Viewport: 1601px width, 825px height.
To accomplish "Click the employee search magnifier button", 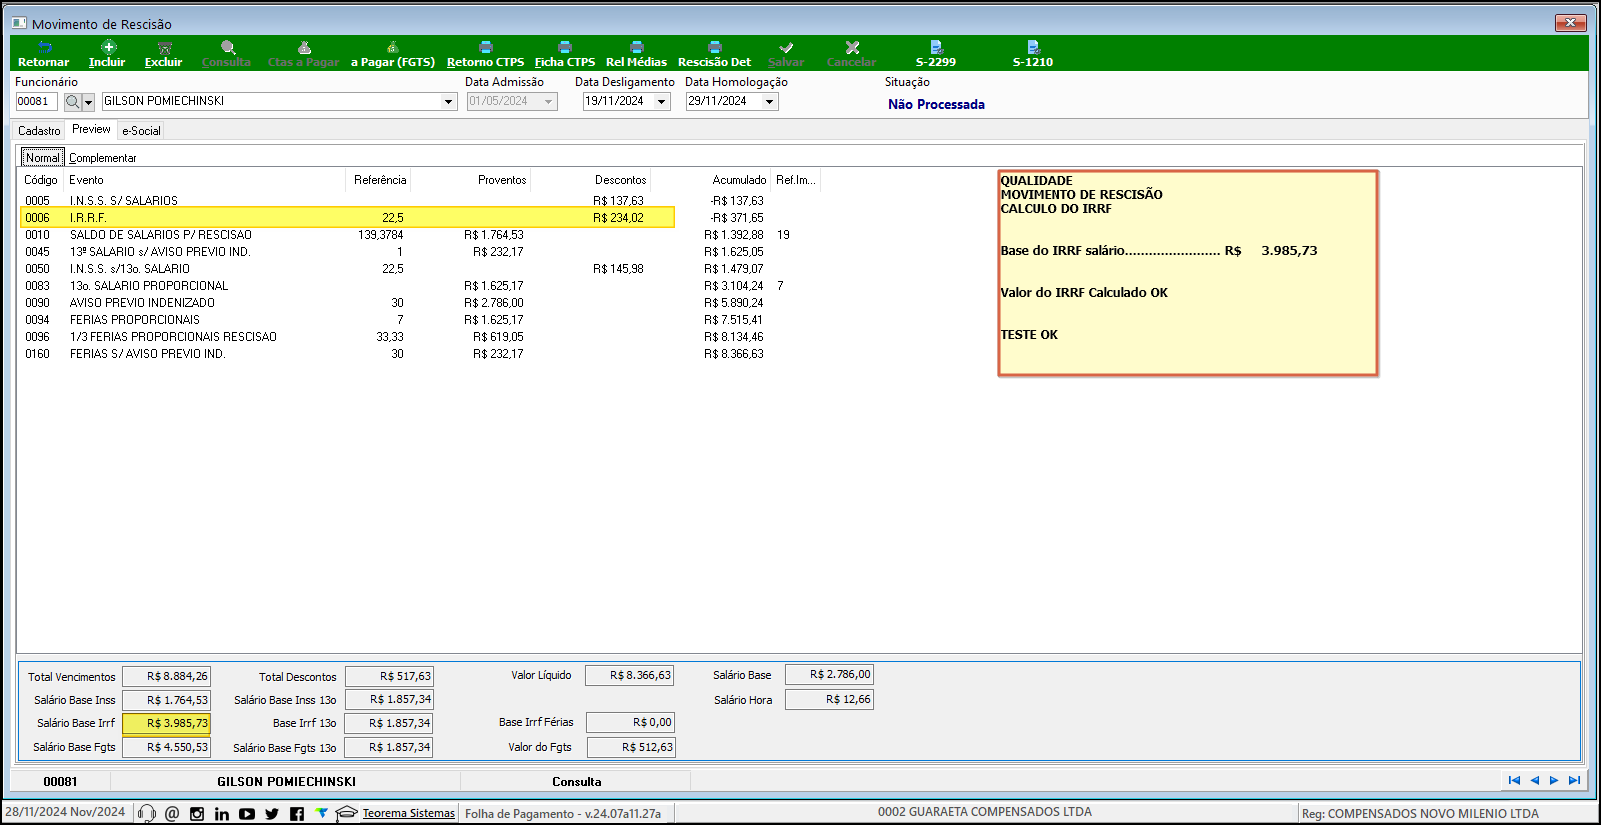I will click(x=72, y=102).
